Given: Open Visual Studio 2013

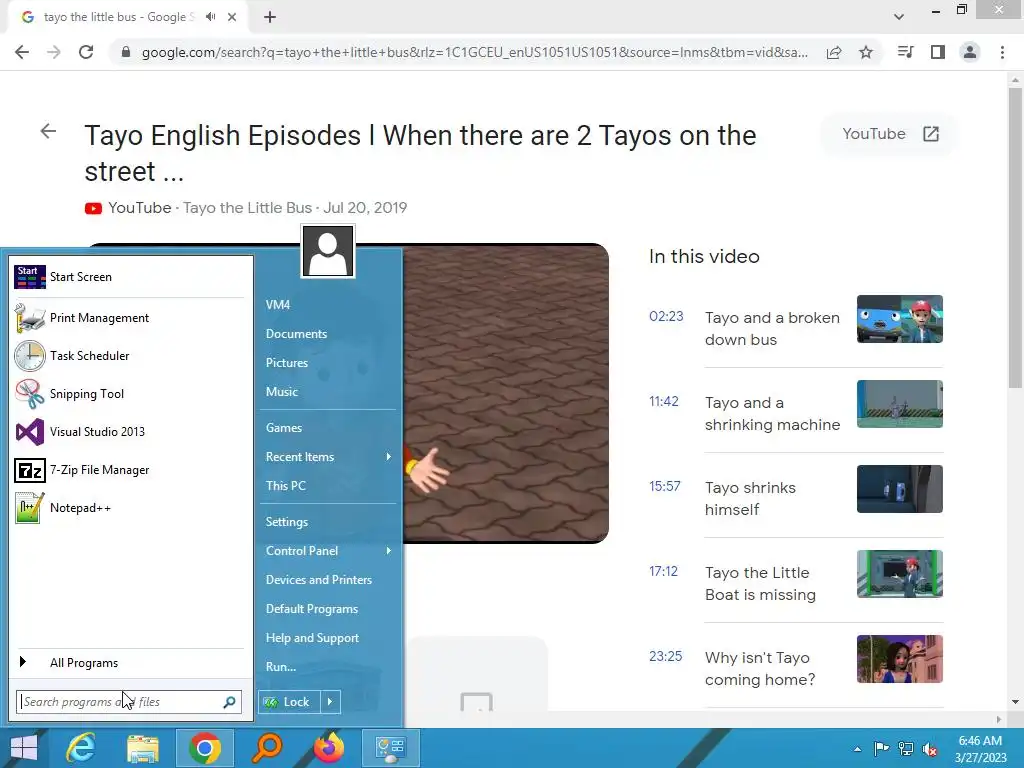Looking at the screenshot, I should (x=129, y=432).
